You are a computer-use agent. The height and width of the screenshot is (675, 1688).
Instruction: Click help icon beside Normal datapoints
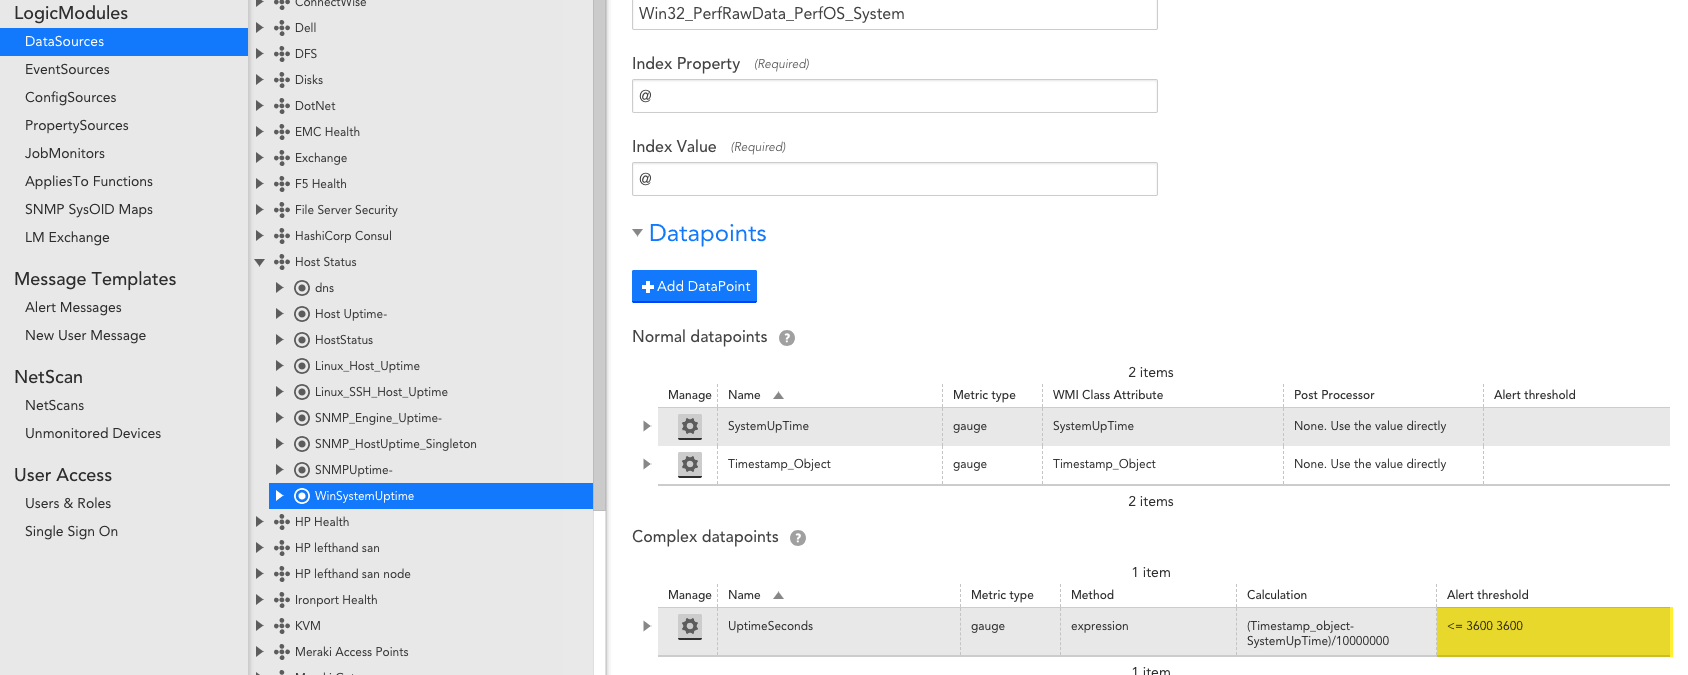(x=787, y=338)
